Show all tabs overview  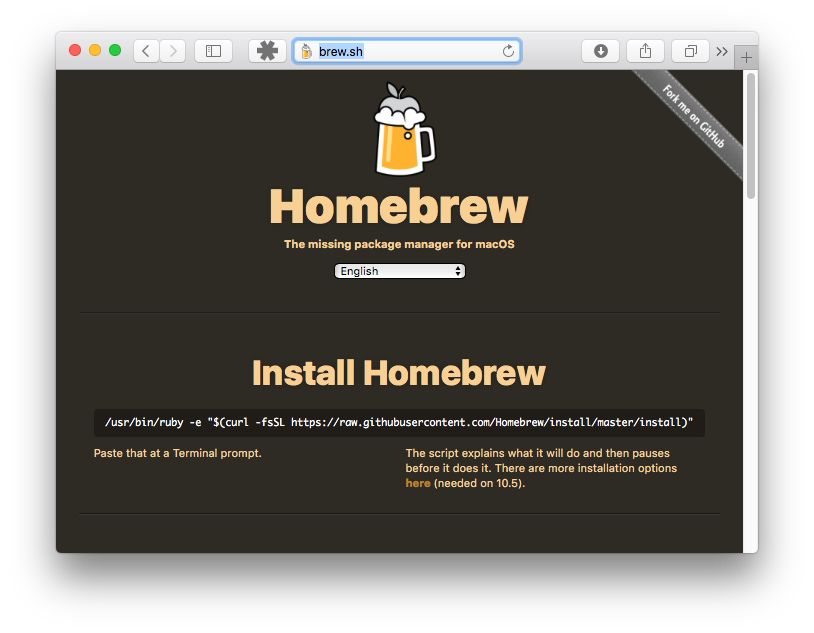pyautogui.click(x=690, y=51)
